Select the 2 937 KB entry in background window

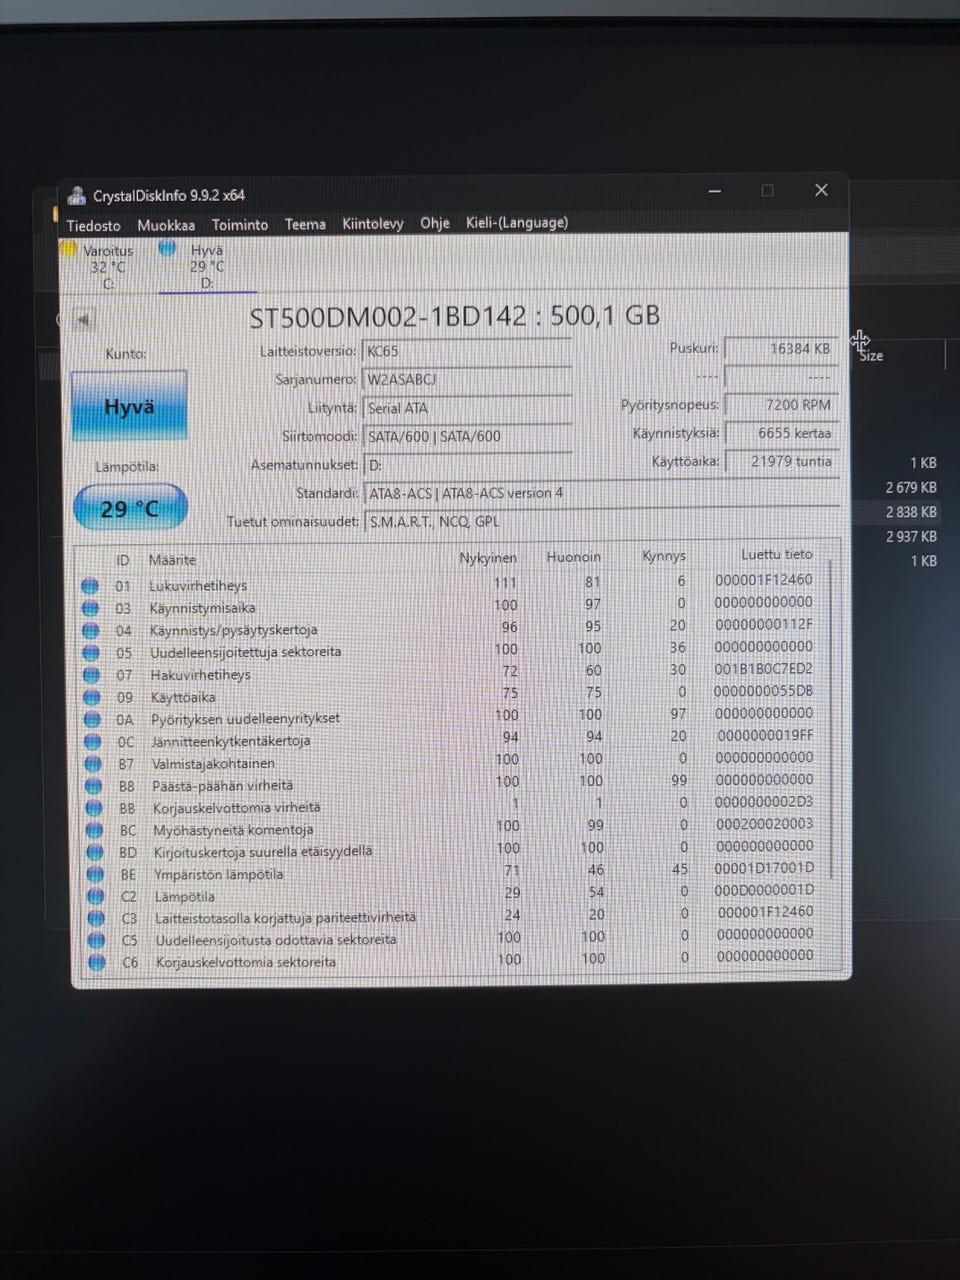[911, 537]
